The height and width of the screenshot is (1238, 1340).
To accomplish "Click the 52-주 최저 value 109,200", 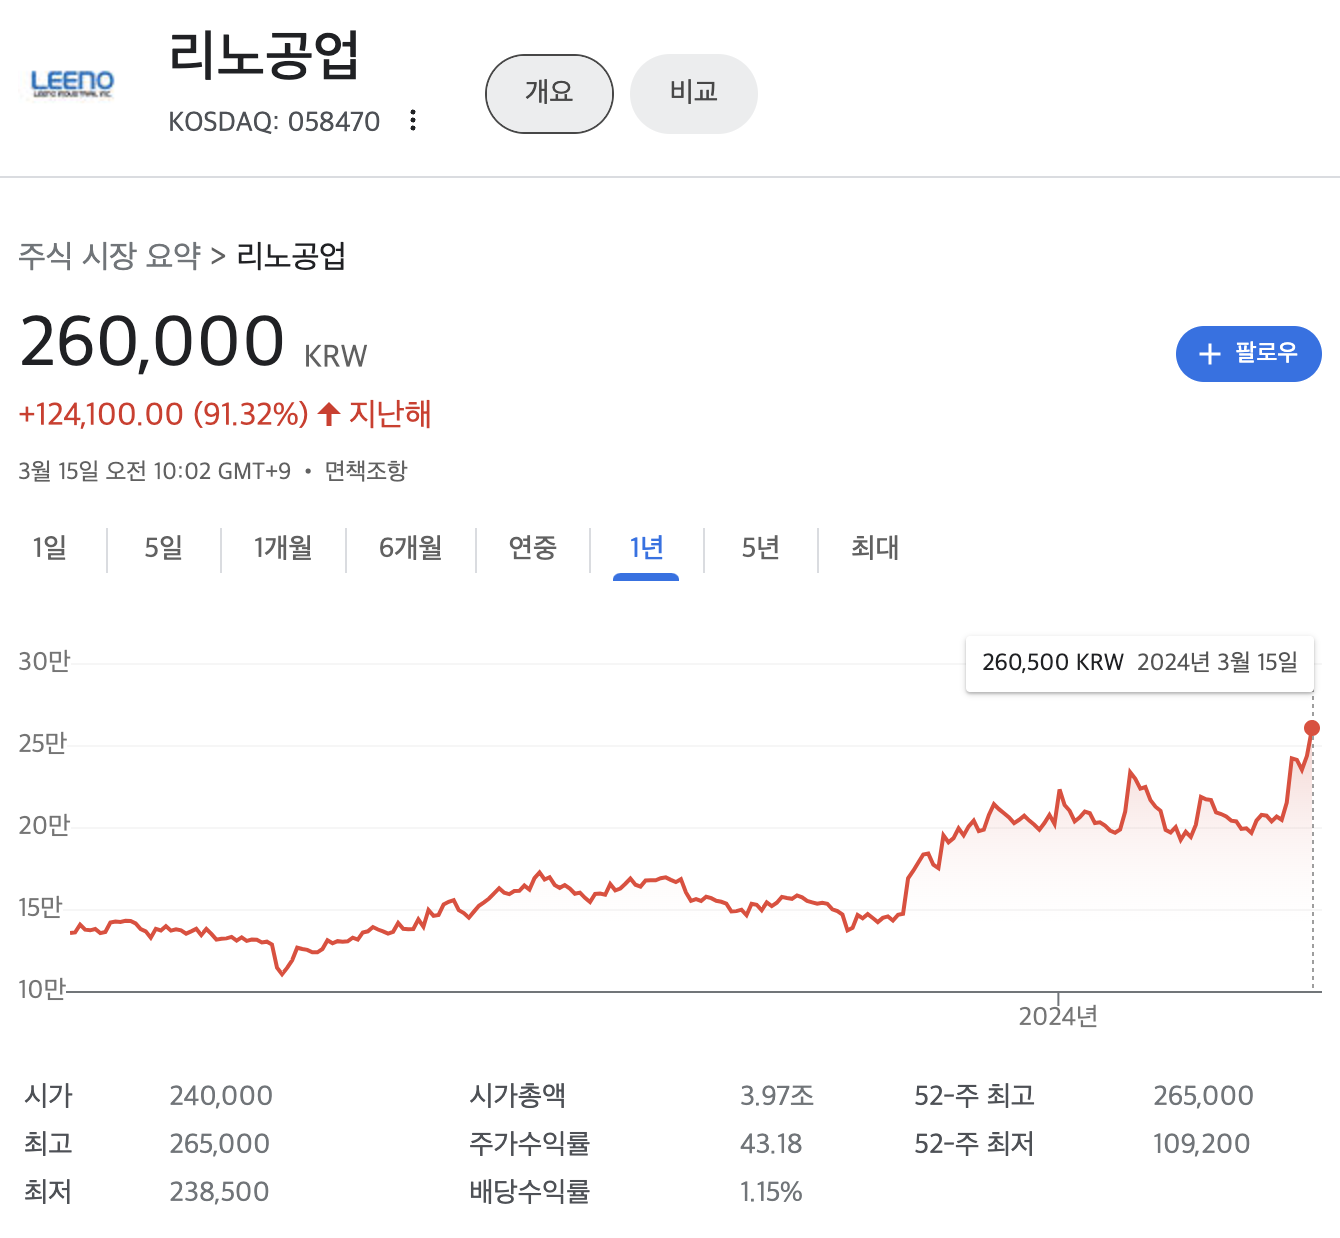I will [1201, 1144].
